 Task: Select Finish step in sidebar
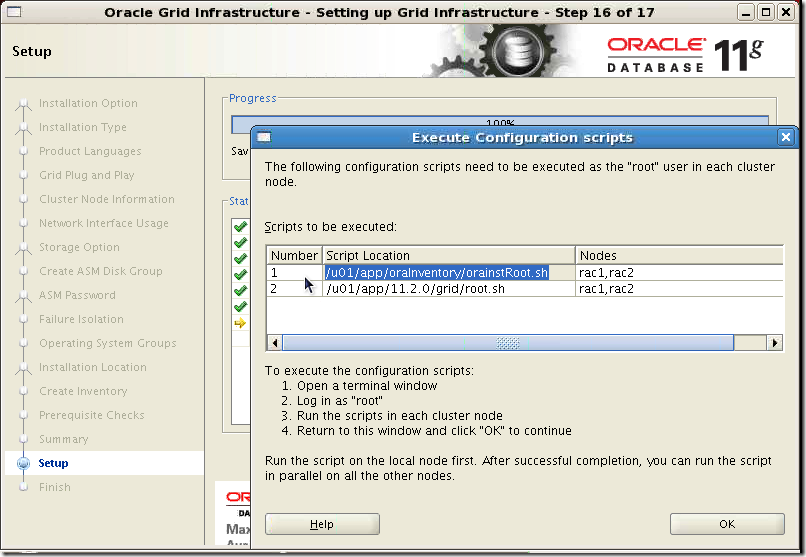pos(54,487)
